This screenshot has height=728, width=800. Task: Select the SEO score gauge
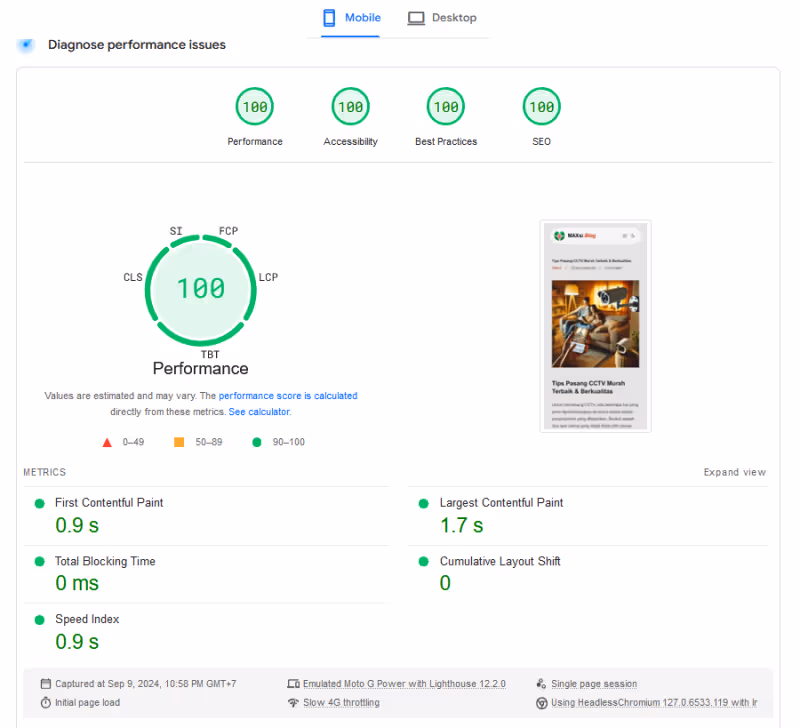[541, 106]
